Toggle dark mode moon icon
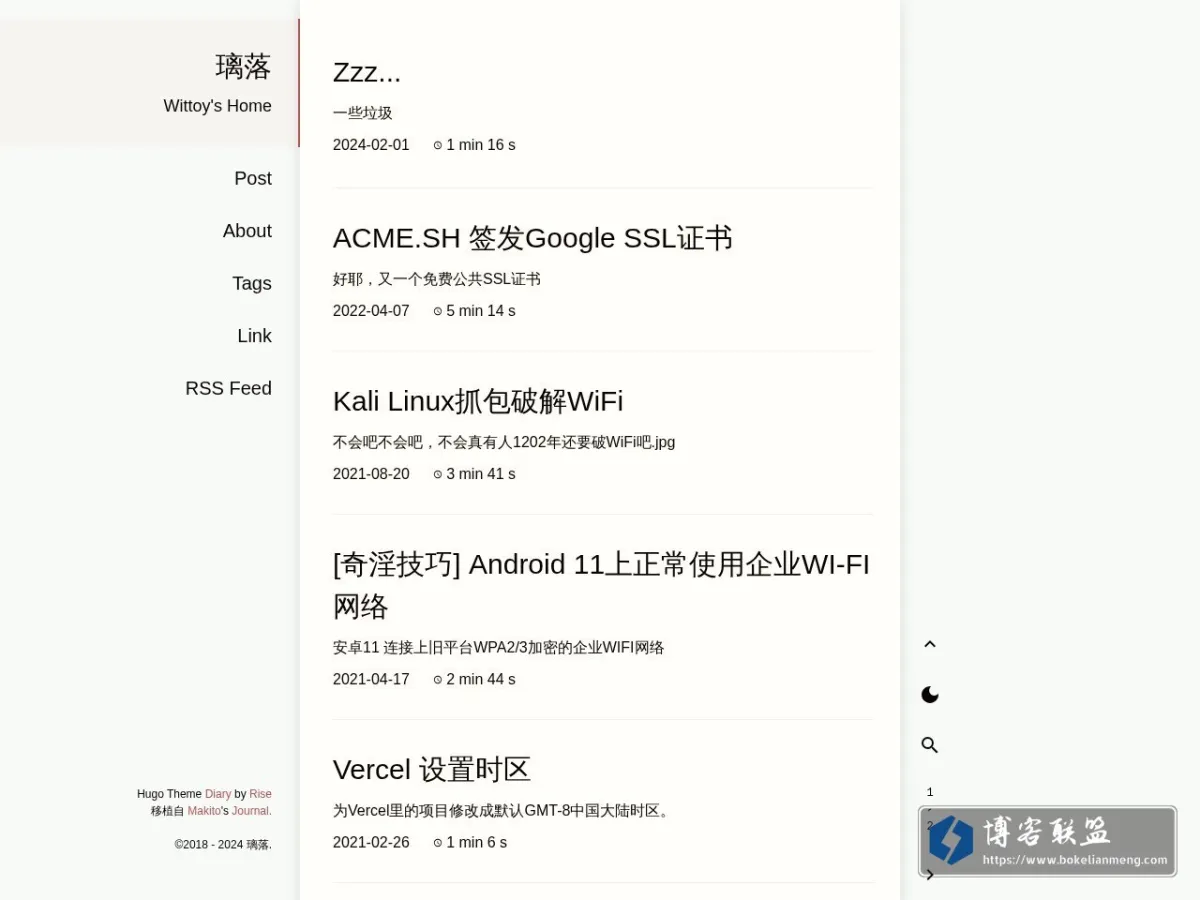This screenshot has width=1200, height=900. [930, 695]
